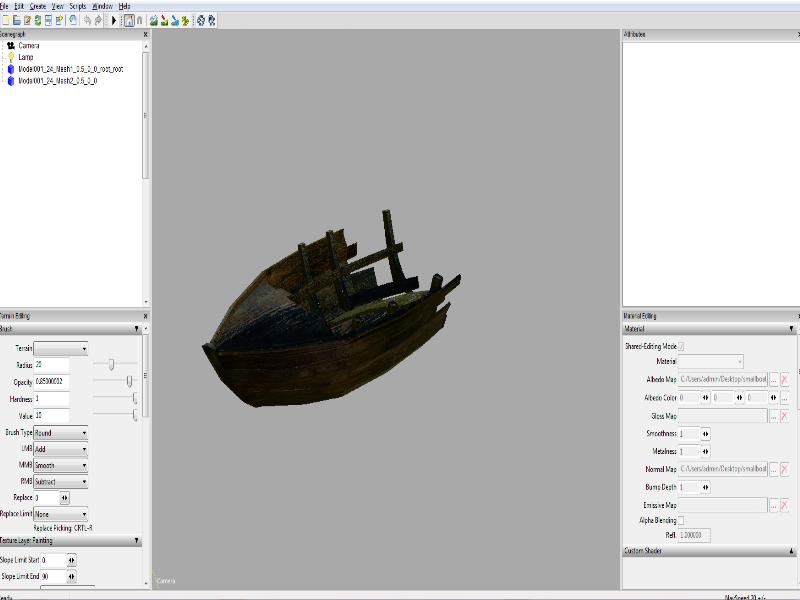Click the New scene icon in toolbar

[x=6, y=20]
